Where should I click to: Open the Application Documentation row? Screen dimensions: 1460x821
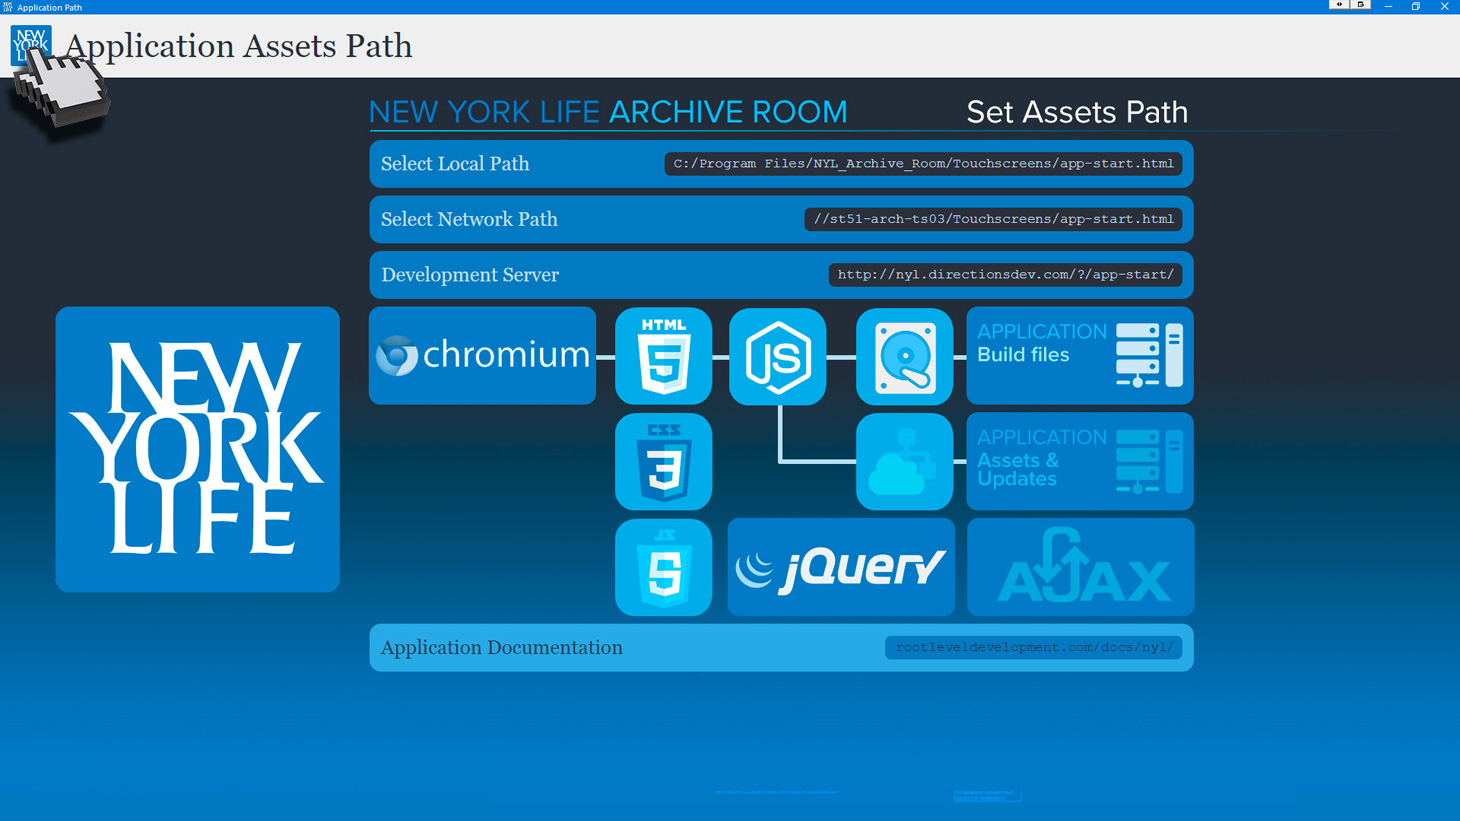point(501,648)
